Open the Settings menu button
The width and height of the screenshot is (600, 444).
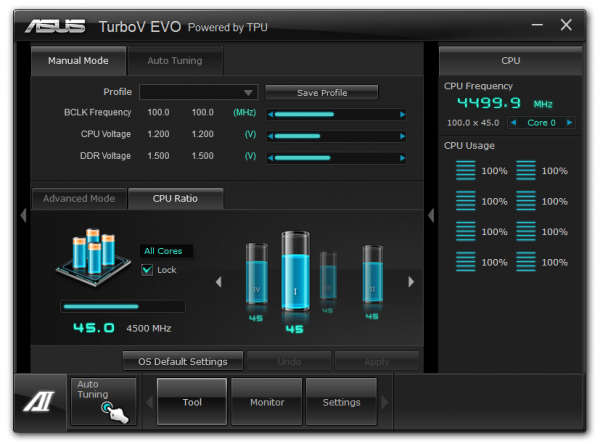(341, 402)
